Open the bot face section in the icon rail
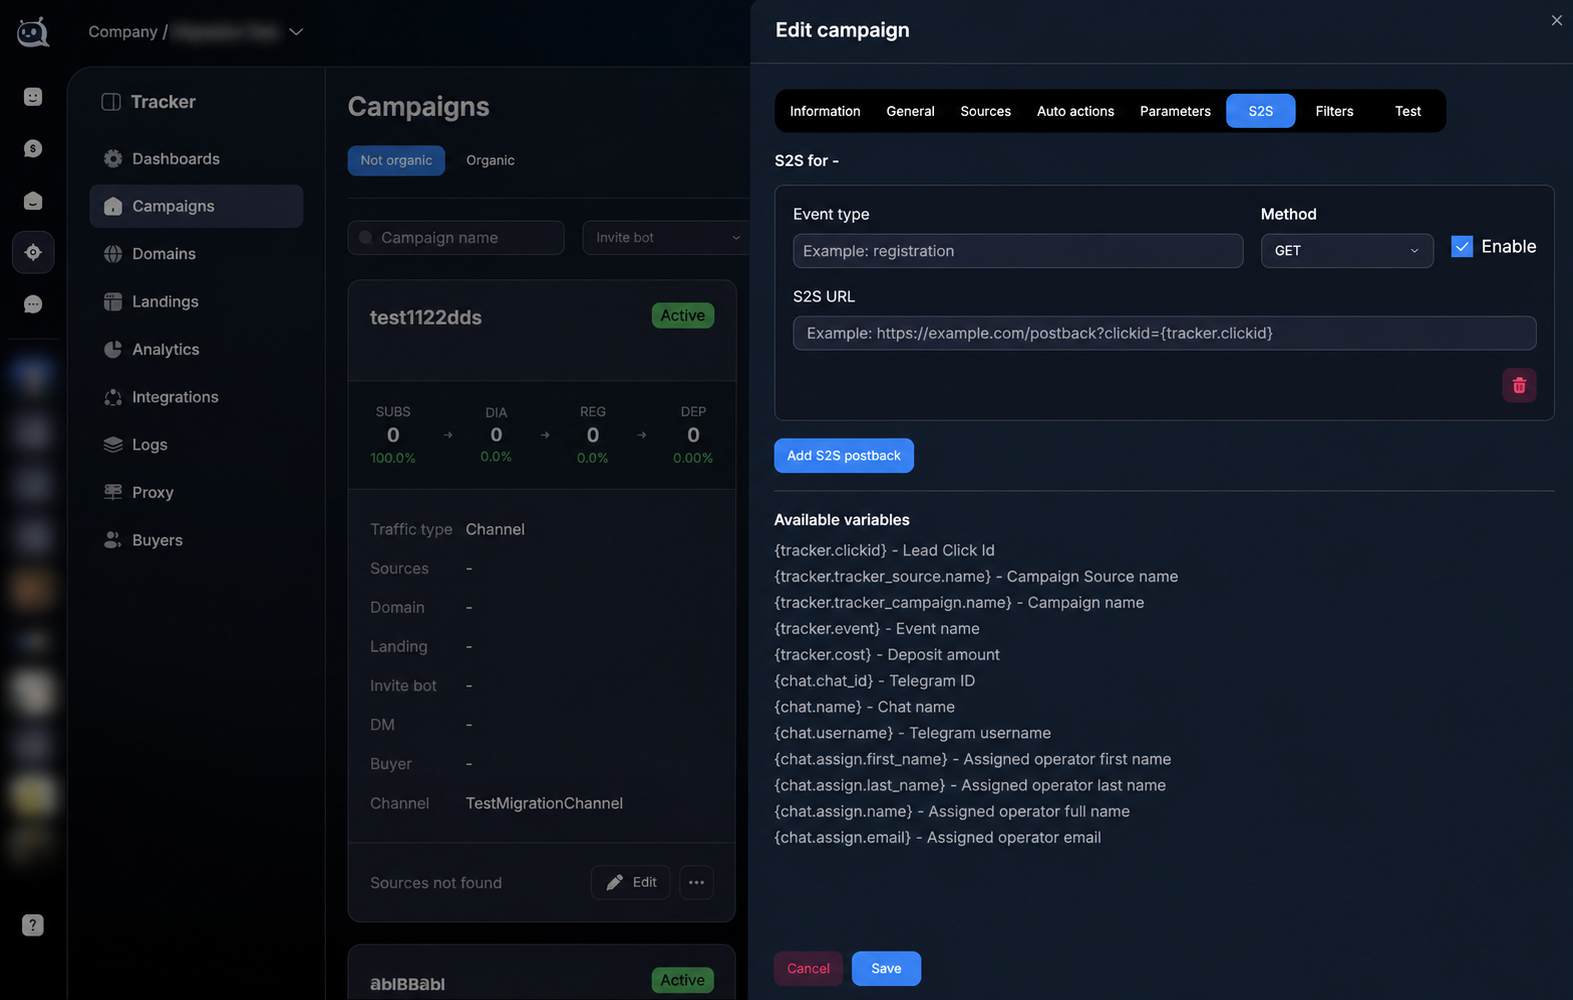This screenshot has height=1000, width=1573. tap(33, 97)
